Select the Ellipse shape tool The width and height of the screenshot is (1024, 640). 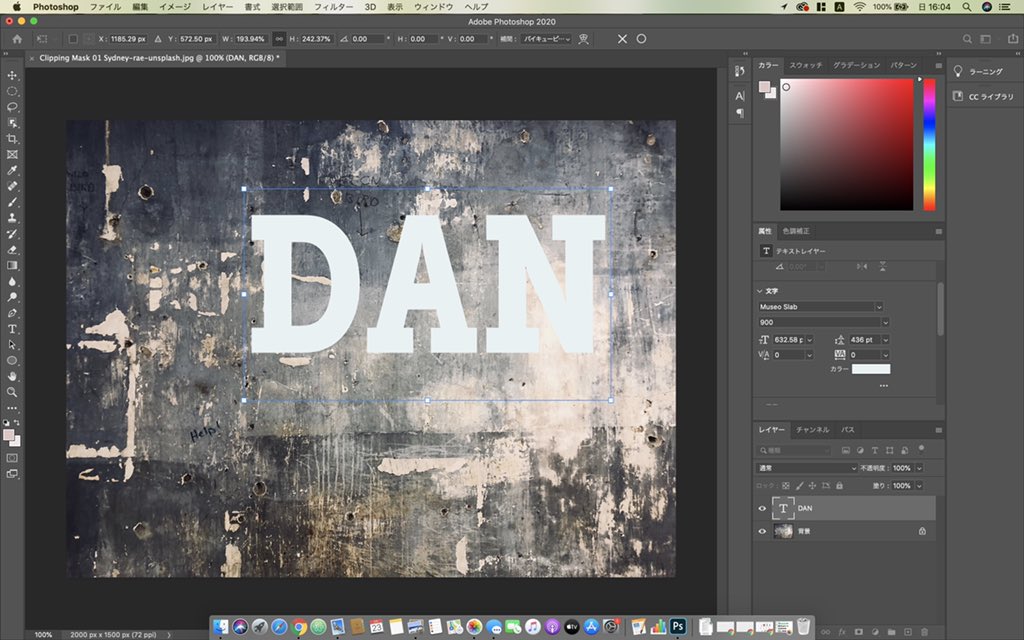12,360
